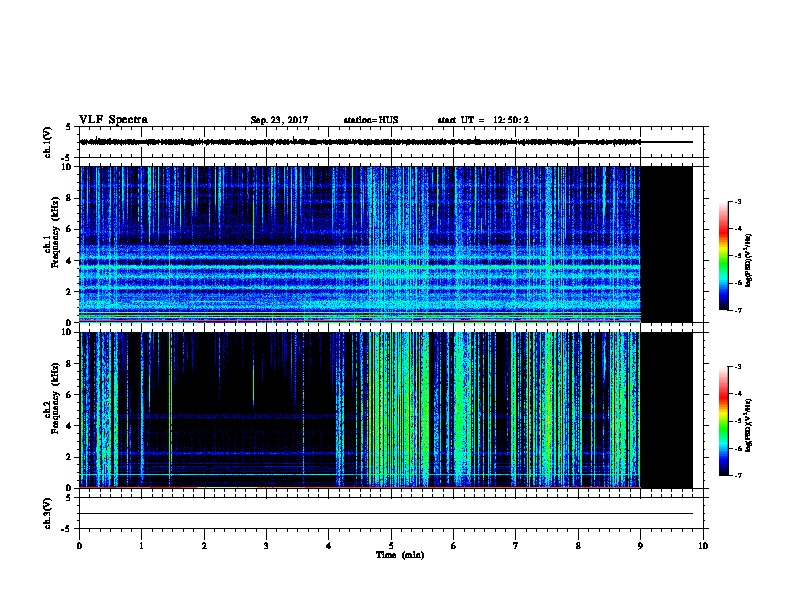Click time axis tick label "7"
The height and width of the screenshot is (612, 792).
point(515,546)
